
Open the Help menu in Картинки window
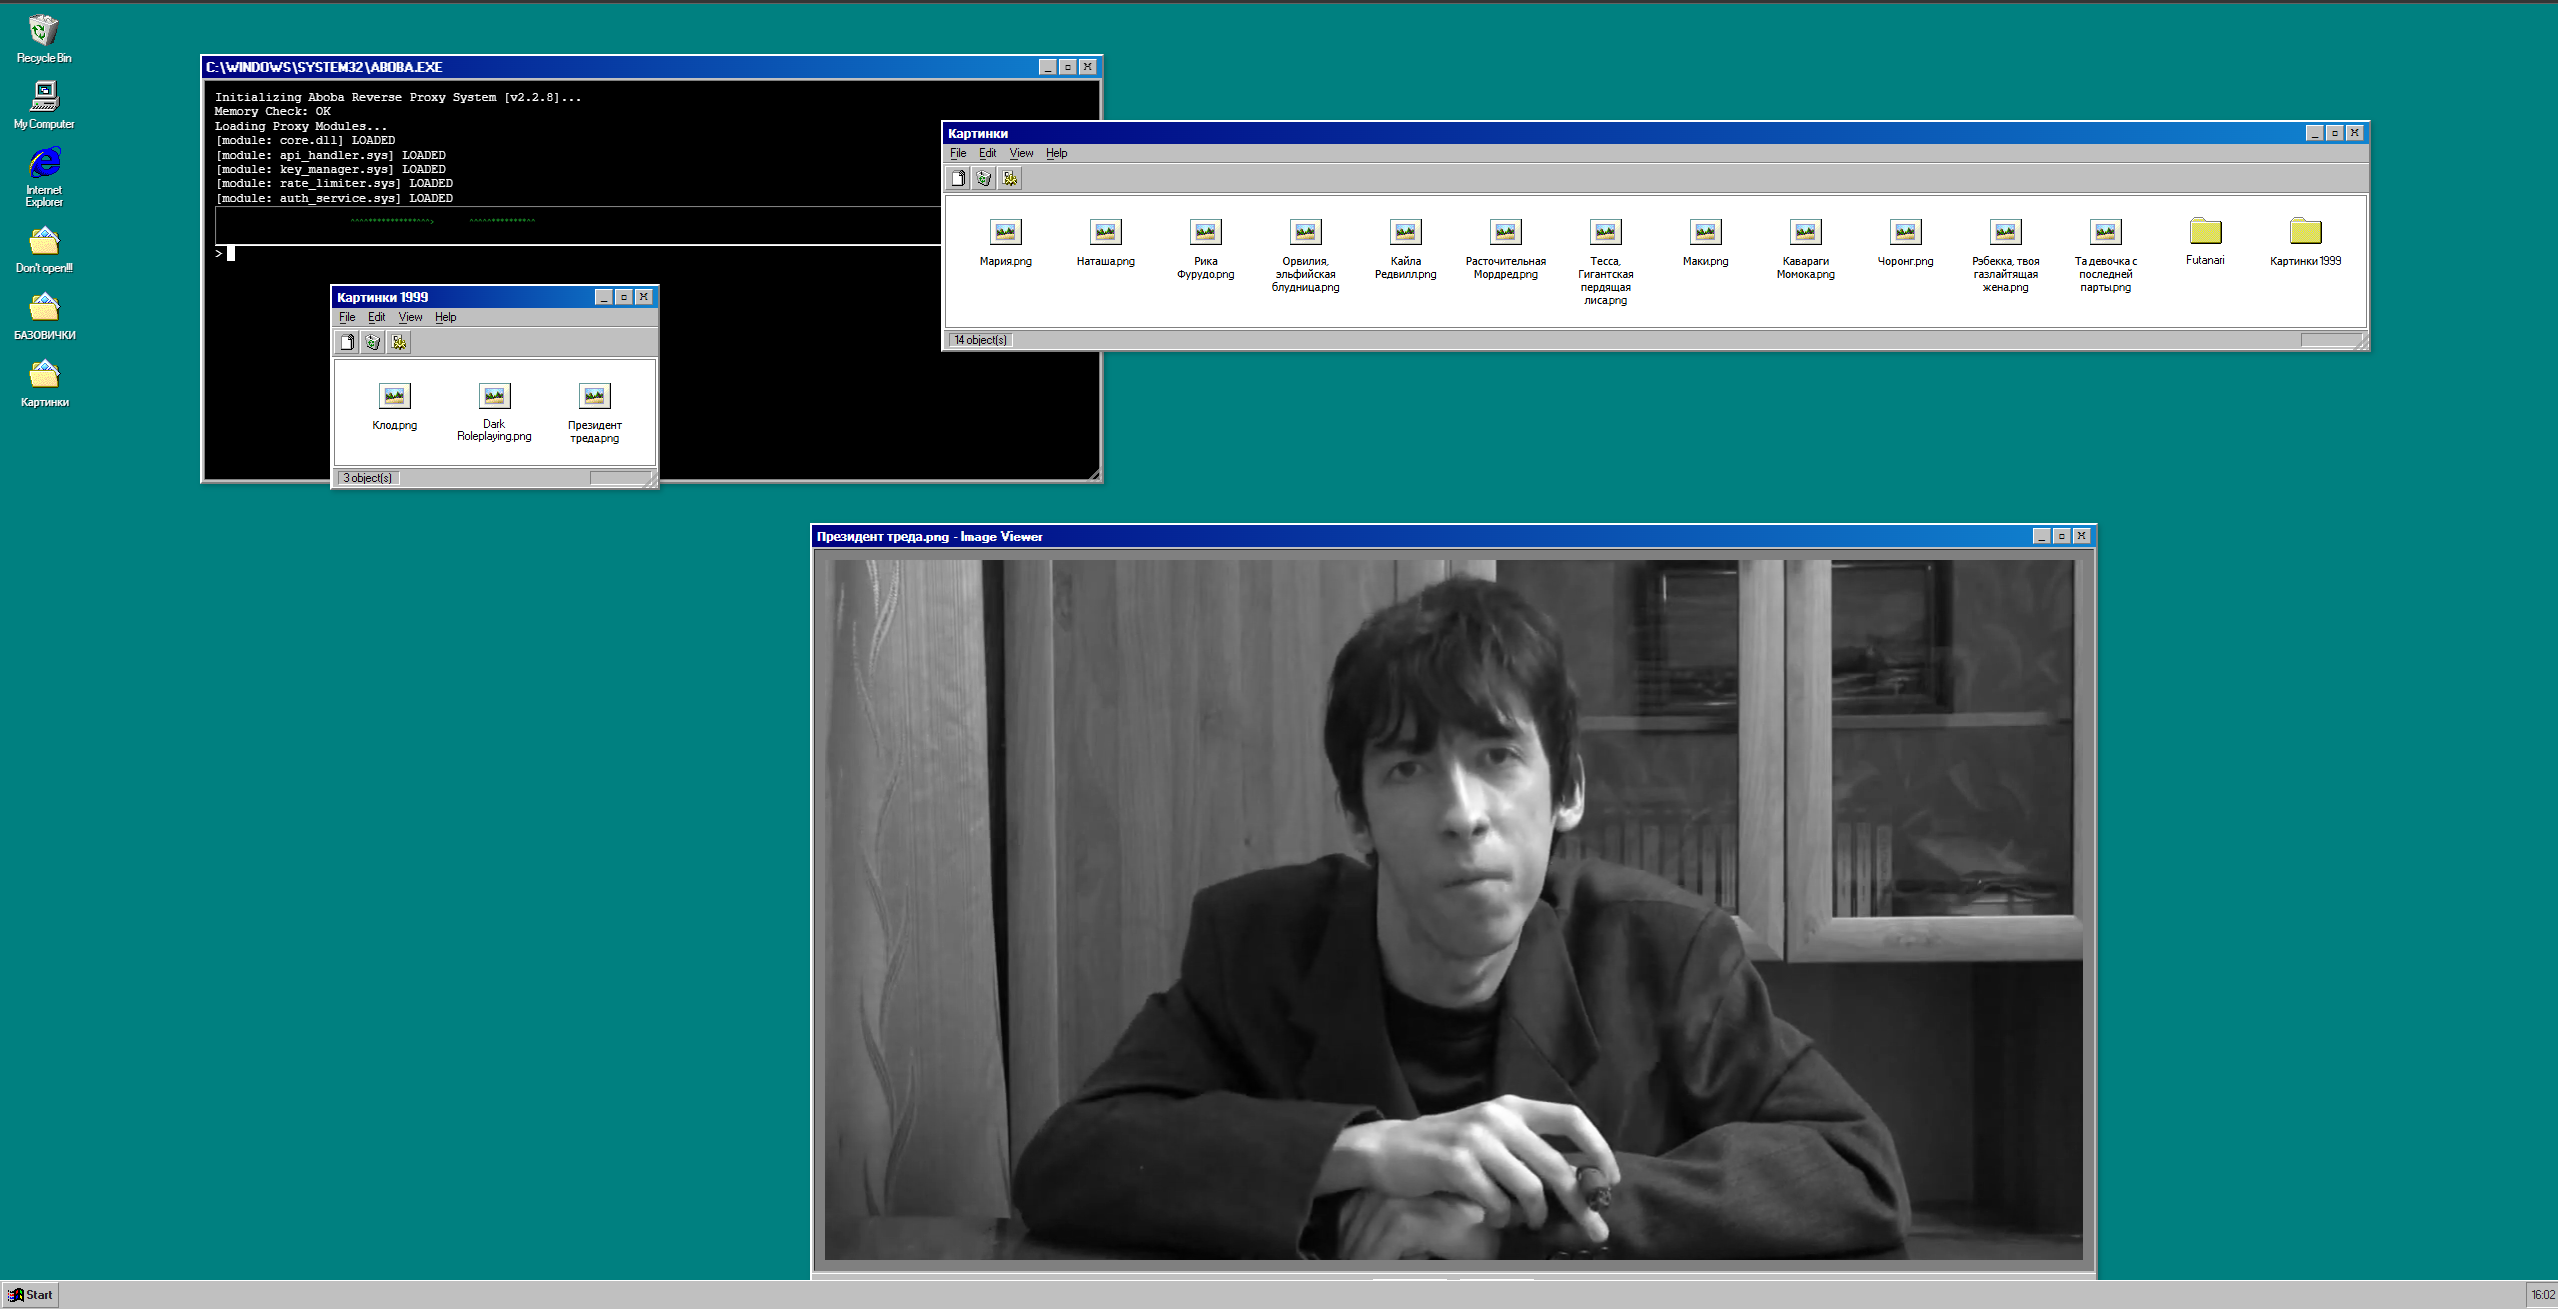point(1056,153)
